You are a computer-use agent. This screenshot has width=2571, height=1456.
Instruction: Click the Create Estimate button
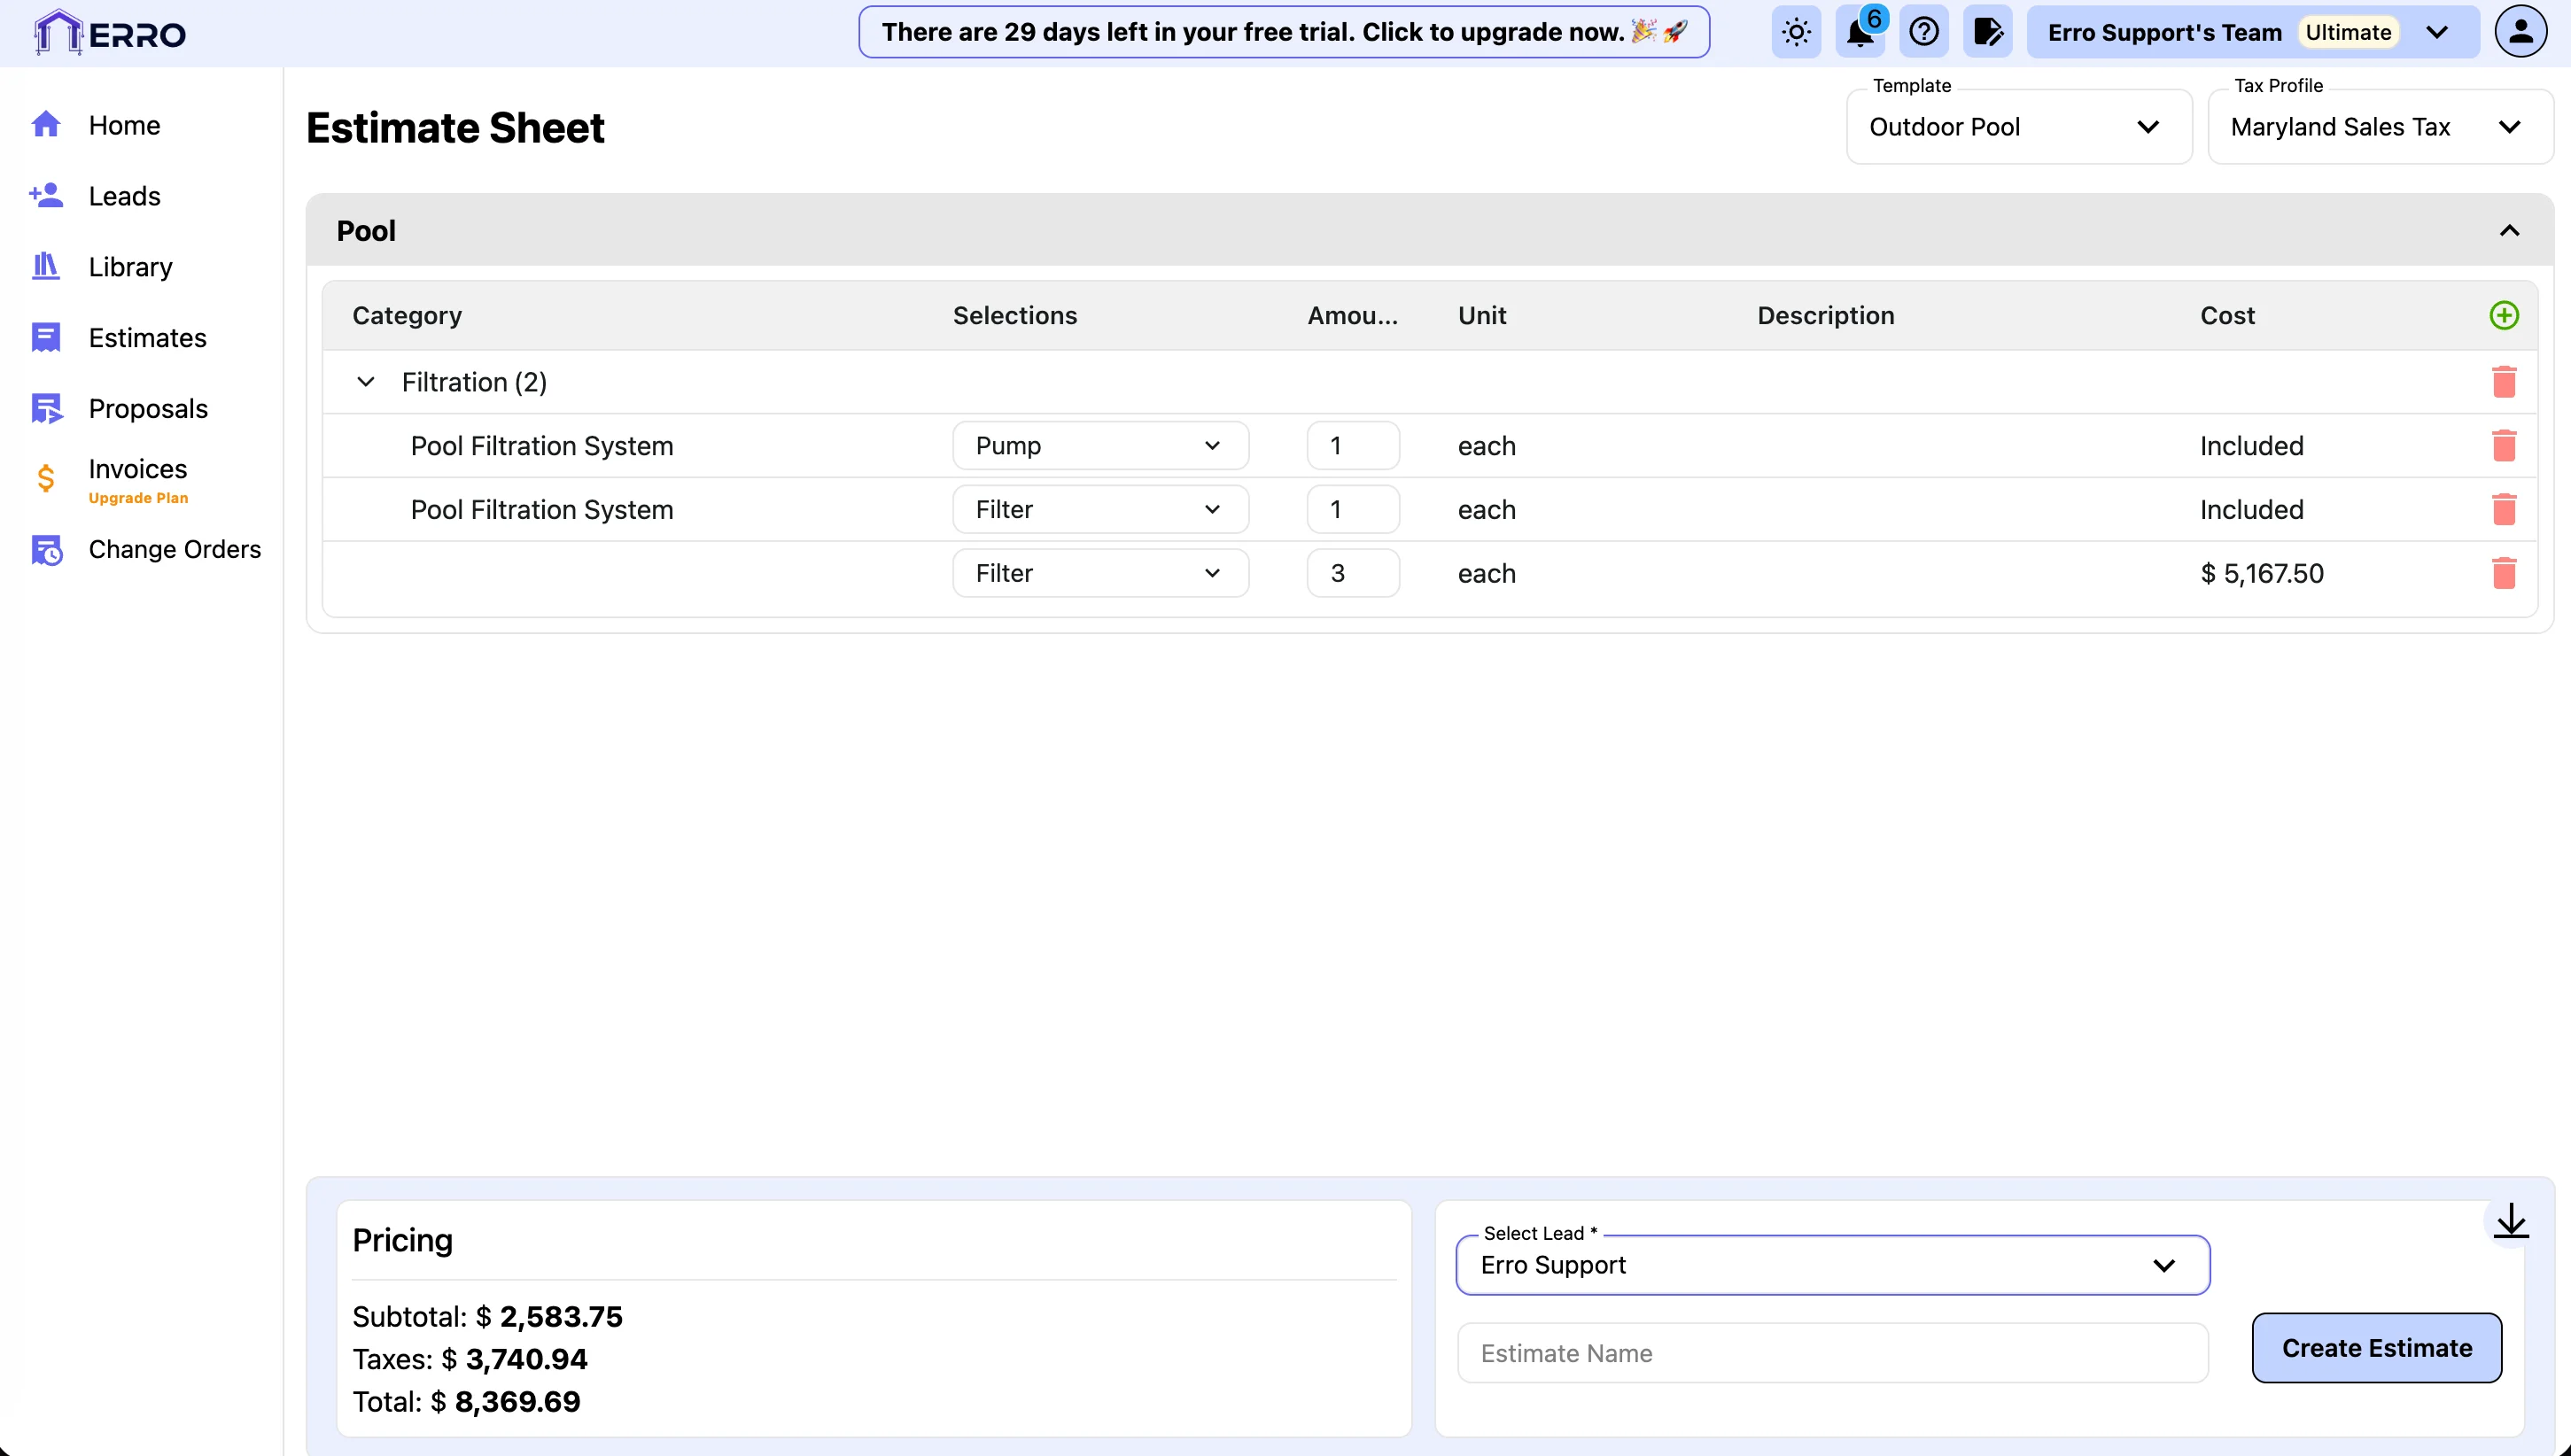click(x=2376, y=1348)
